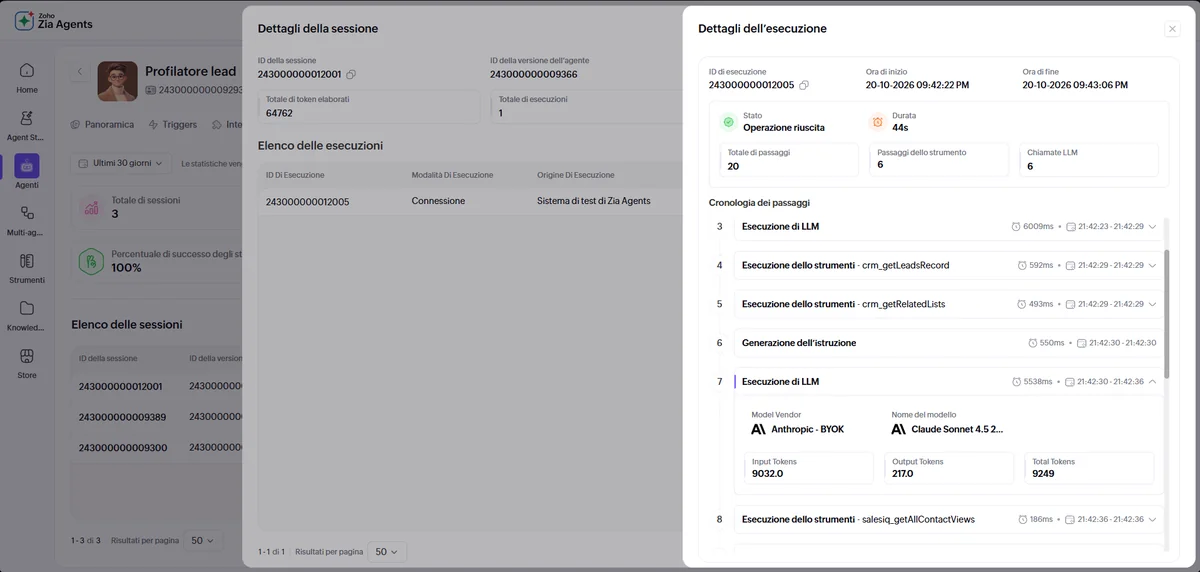Switch to the Triggers tab
This screenshot has height=572, width=1200.
[x=172, y=125]
